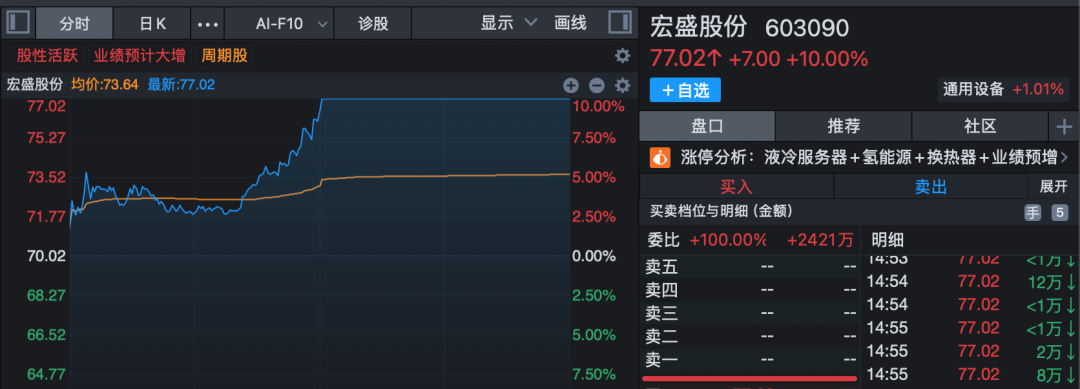Click the 卖三 order row
The height and width of the screenshot is (389, 1080).
(x=751, y=313)
